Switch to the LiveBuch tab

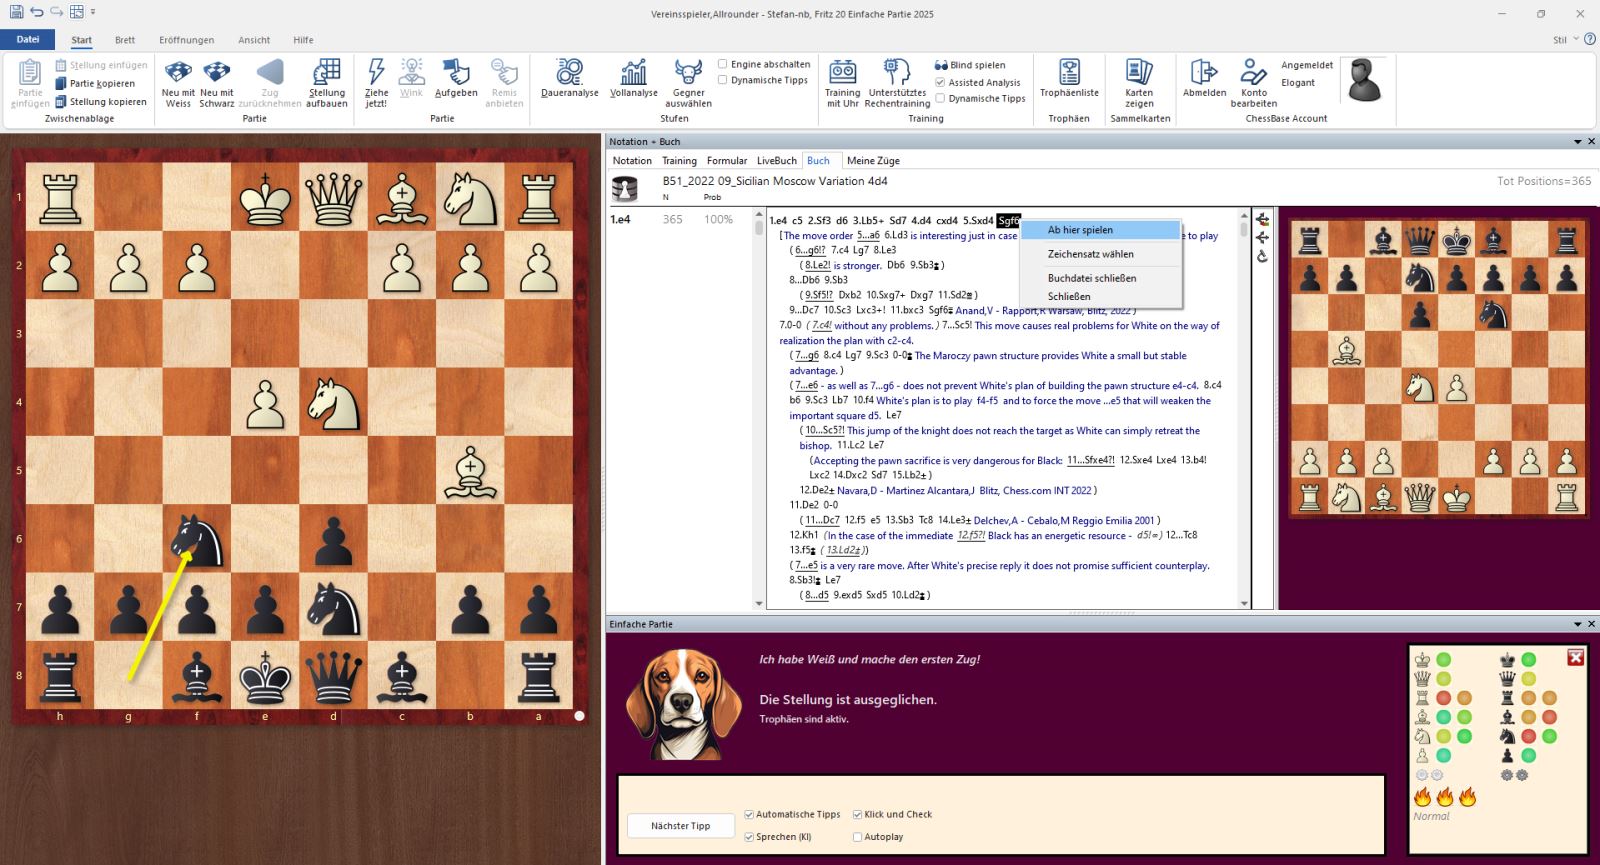click(776, 160)
